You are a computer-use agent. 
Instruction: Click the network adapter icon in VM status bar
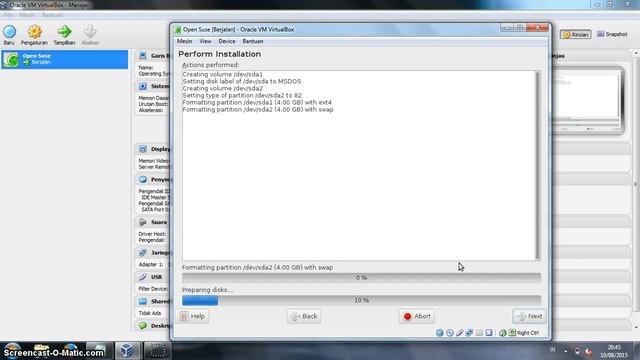click(x=469, y=333)
